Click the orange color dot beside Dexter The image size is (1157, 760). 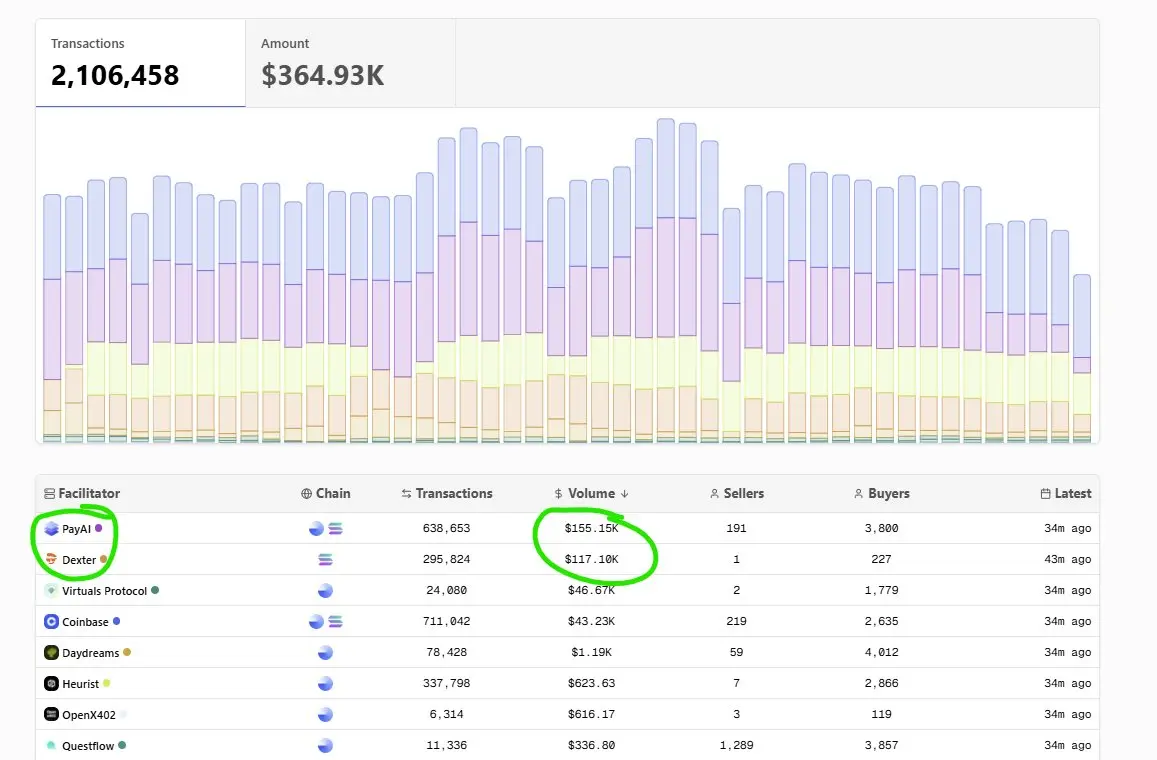pyautogui.click(x=103, y=560)
